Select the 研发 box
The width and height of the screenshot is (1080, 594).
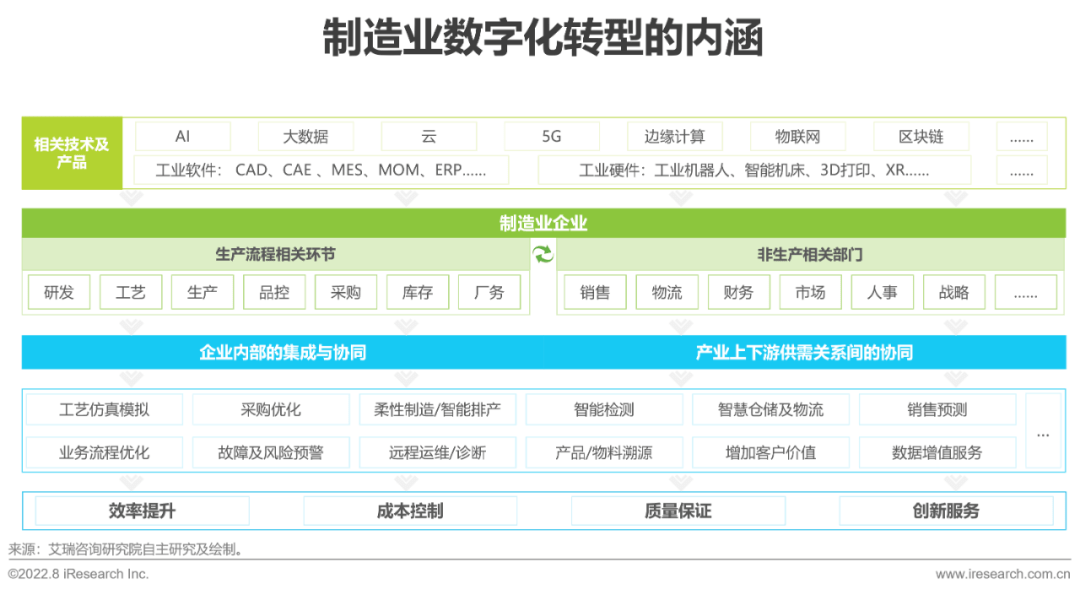pyautogui.click(x=59, y=292)
